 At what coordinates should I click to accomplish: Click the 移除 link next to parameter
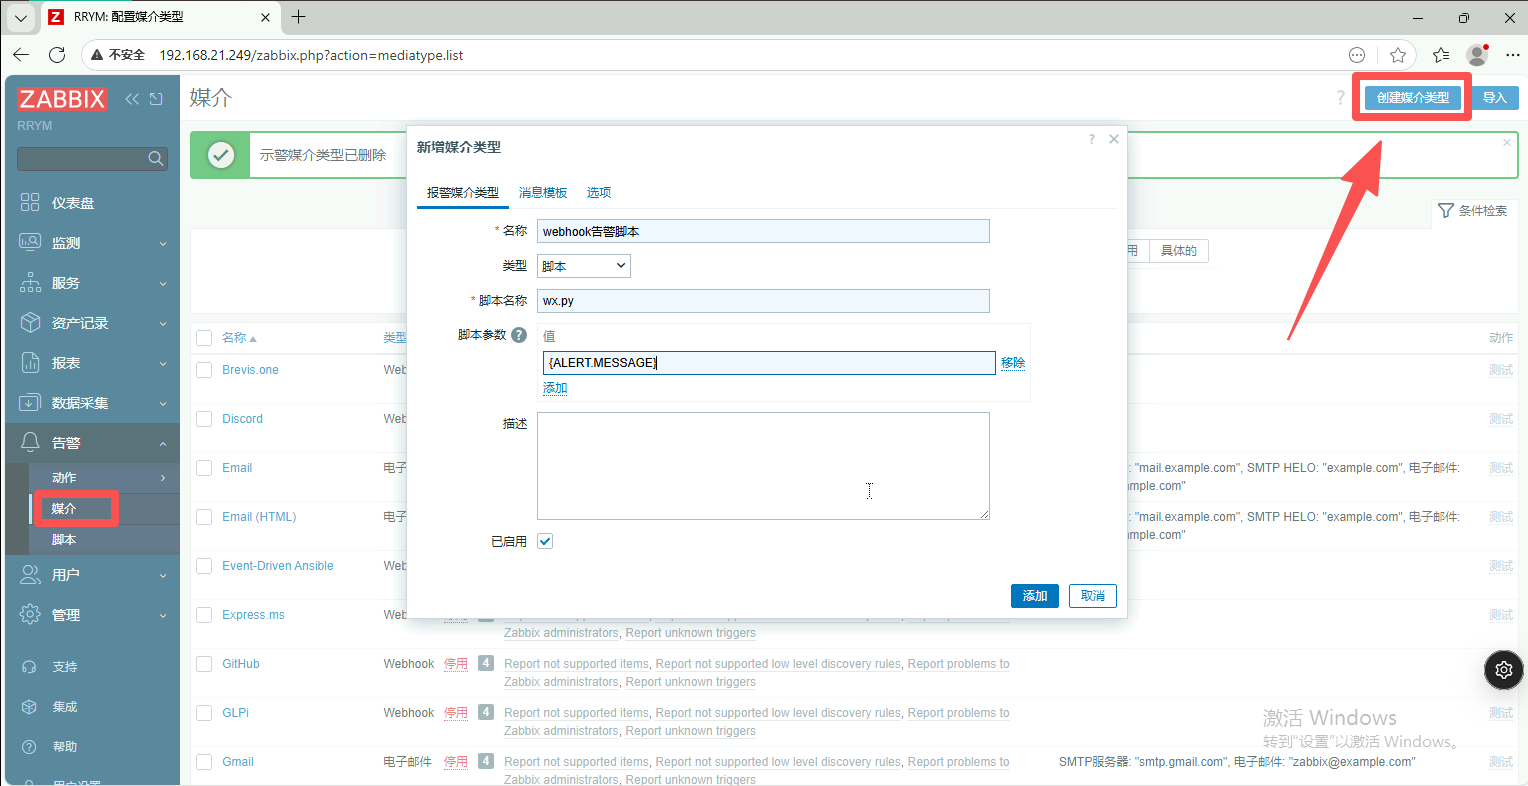click(x=1013, y=363)
